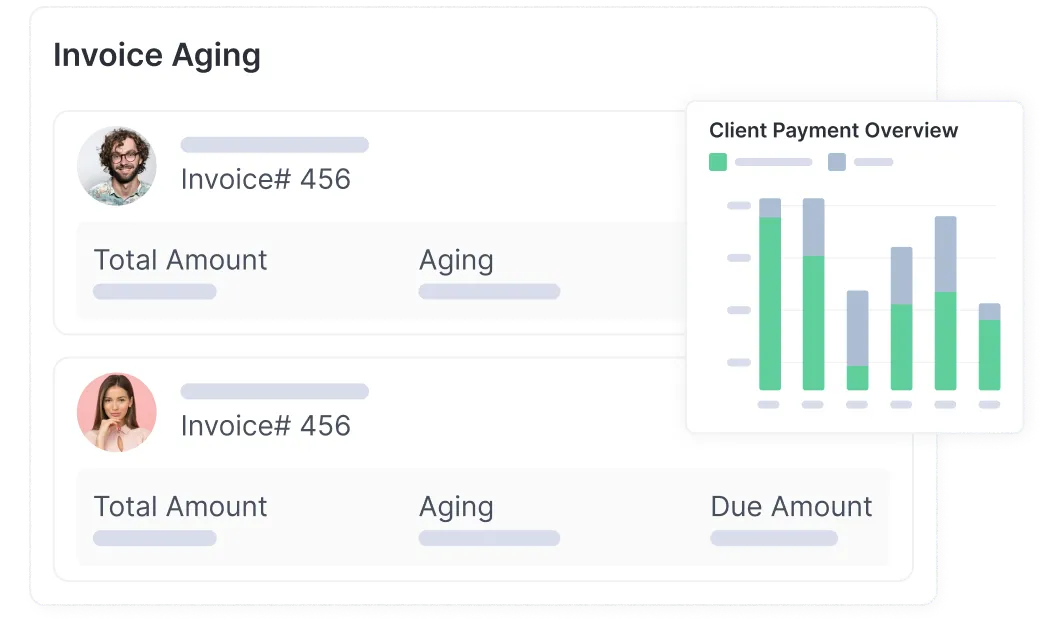Select the shortest green bar in the chart
This screenshot has width=1053, height=624.
click(x=857, y=377)
